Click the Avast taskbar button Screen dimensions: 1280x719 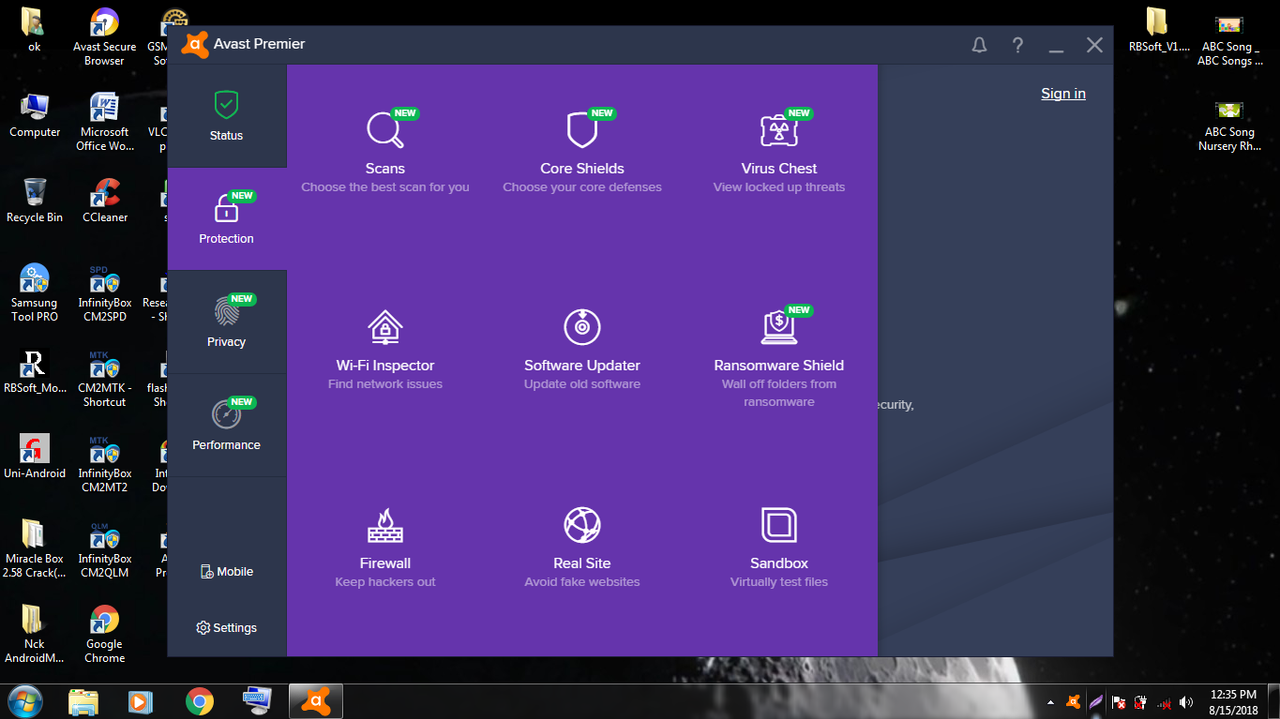click(316, 701)
